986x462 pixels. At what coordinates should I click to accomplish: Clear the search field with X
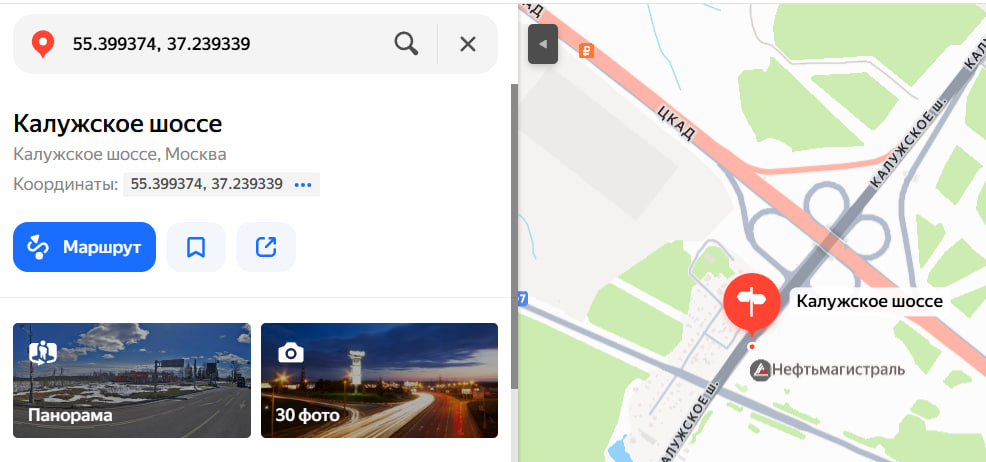tap(468, 44)
